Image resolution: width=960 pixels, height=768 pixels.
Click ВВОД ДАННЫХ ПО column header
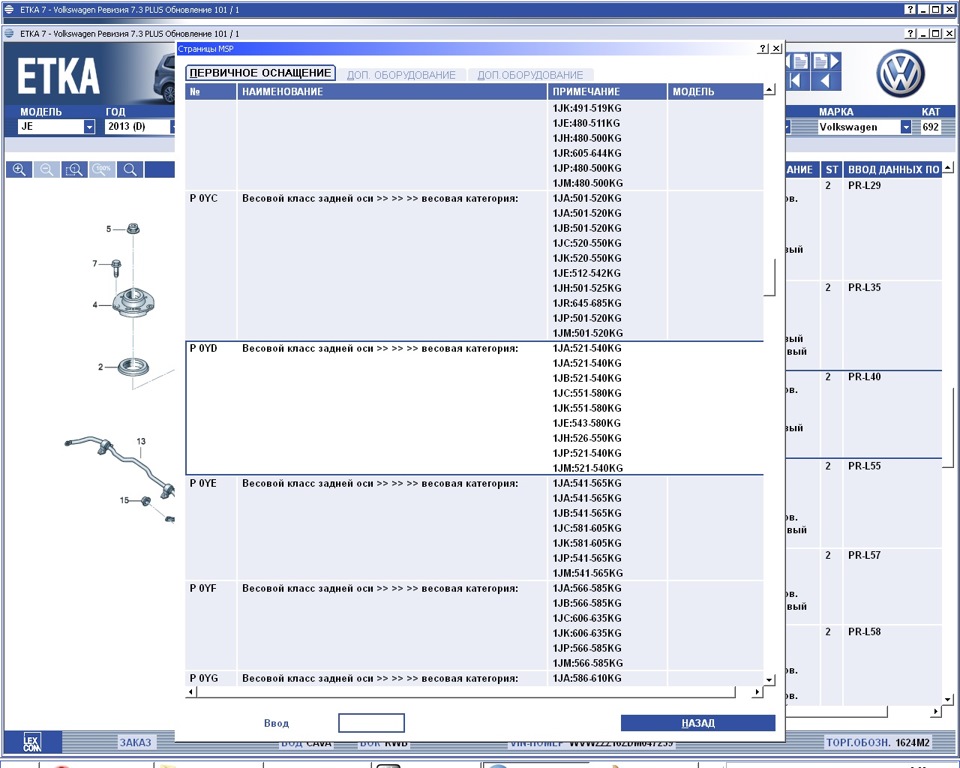click(893, 170)
